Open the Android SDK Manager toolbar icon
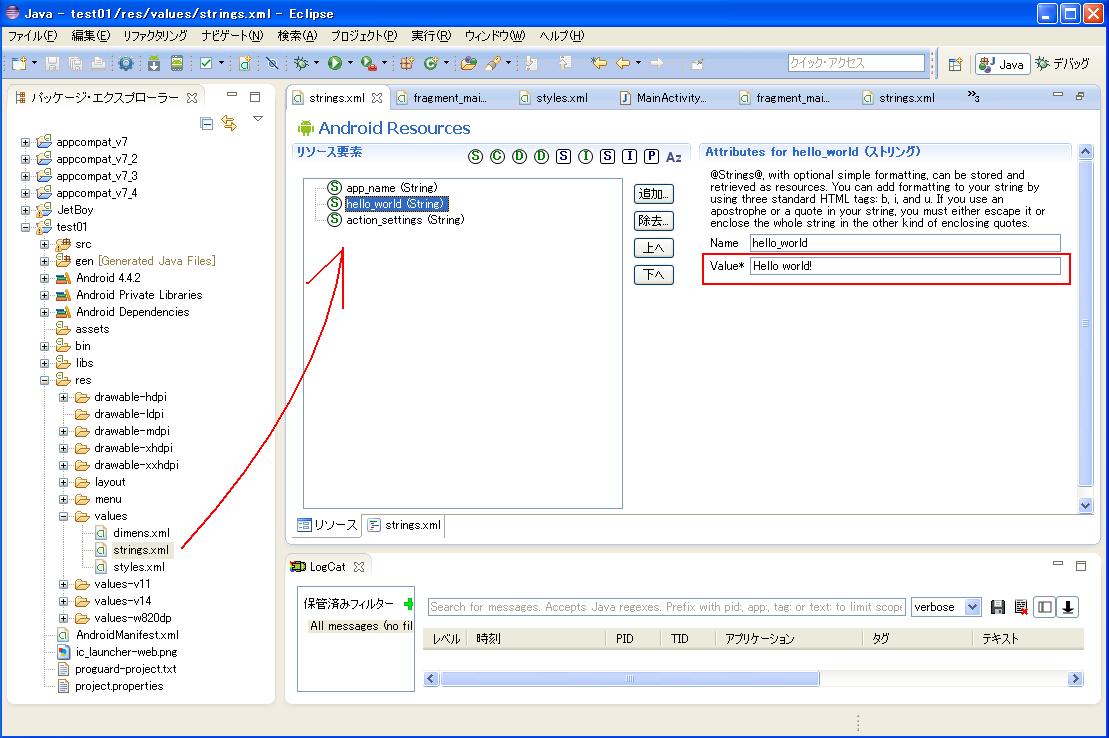The height and width of the screenshot is (738, 1109). pos(153,64)
